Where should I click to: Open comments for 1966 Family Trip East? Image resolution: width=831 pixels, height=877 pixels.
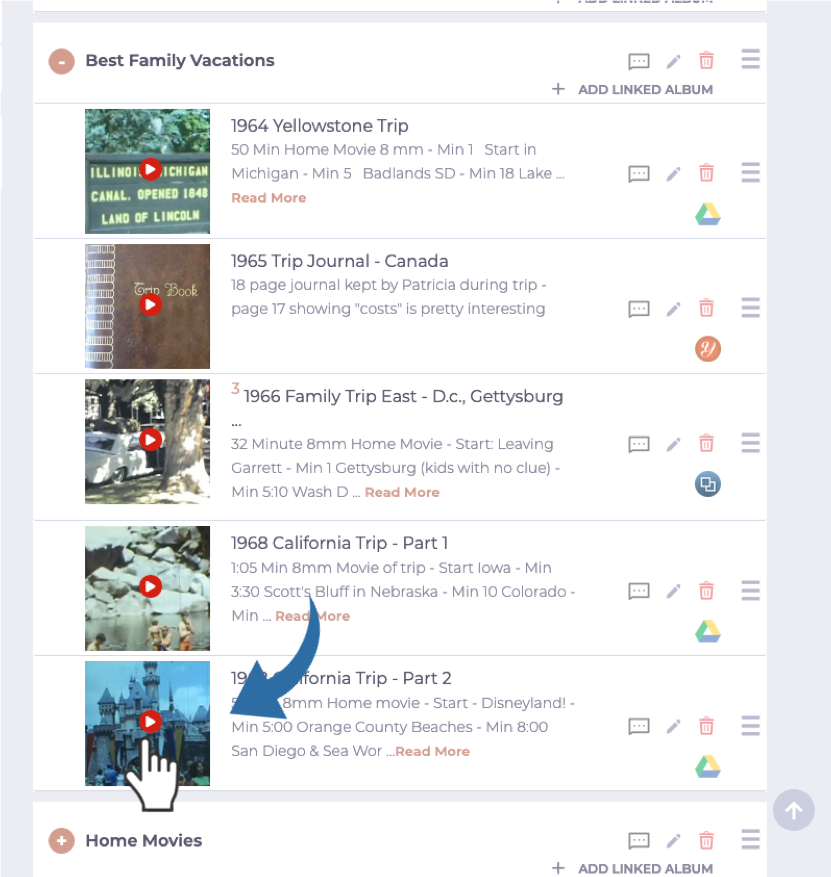639,445
